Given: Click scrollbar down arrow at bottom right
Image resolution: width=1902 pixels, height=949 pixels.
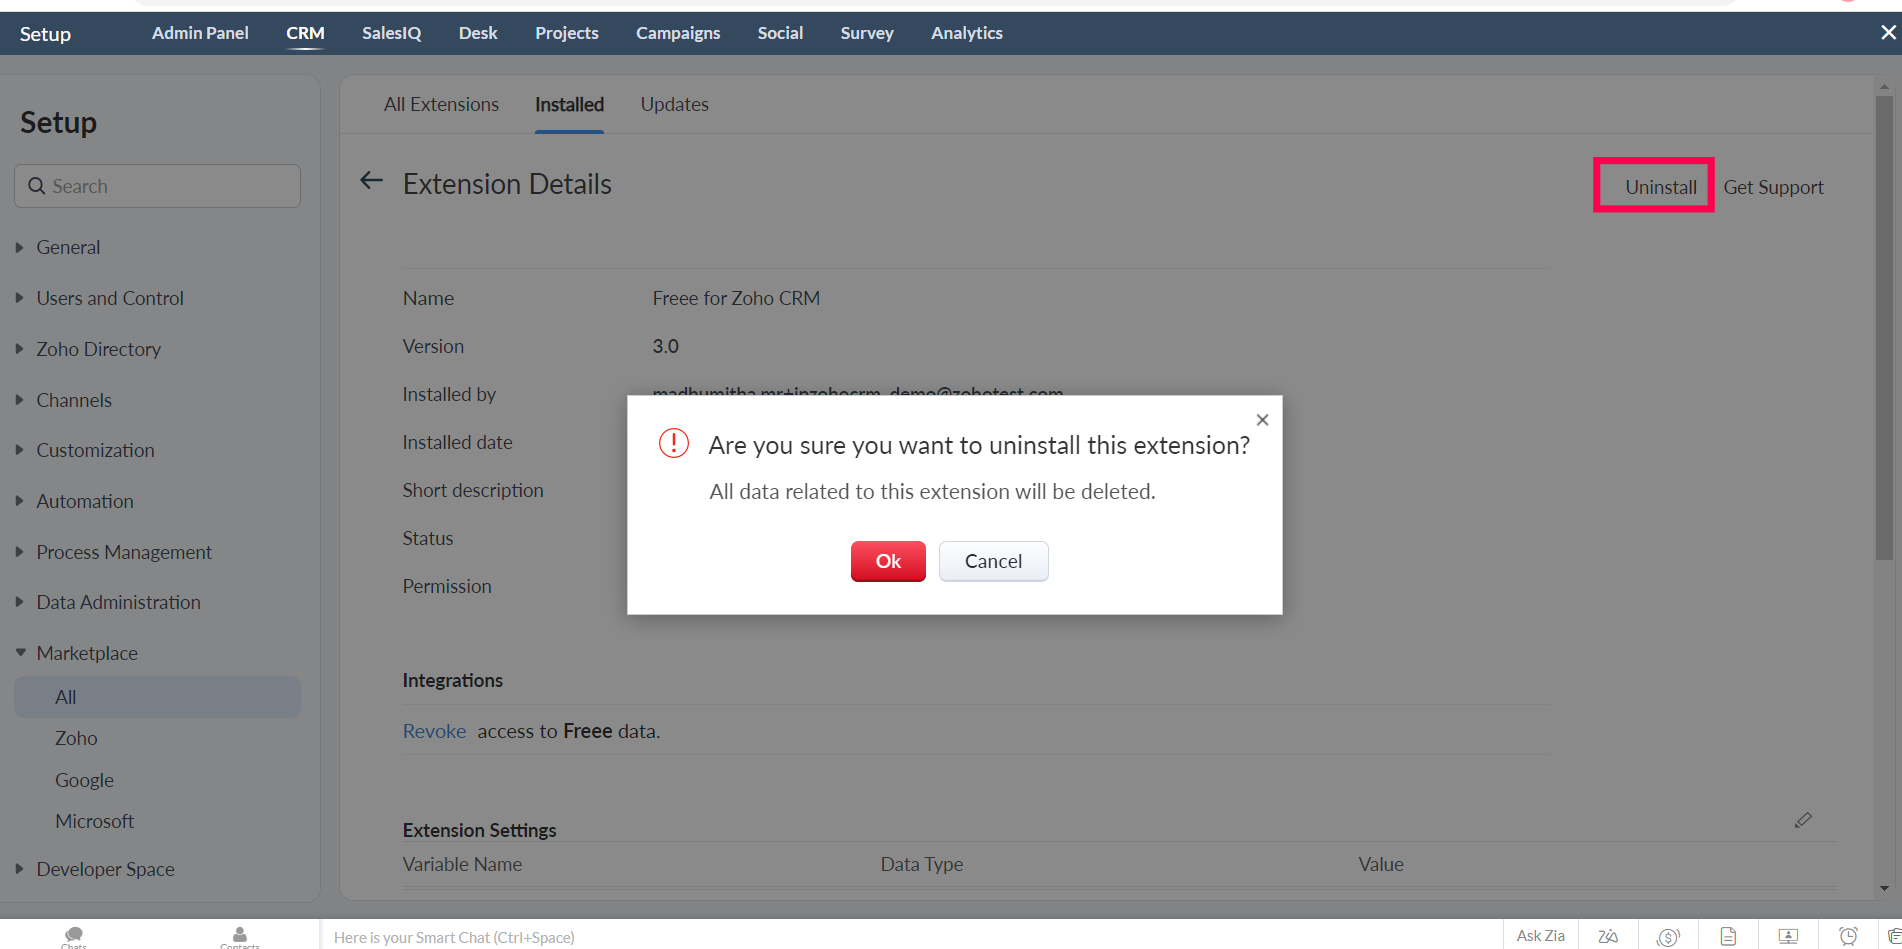Looking at the screenshot, I should (1884, 888).
